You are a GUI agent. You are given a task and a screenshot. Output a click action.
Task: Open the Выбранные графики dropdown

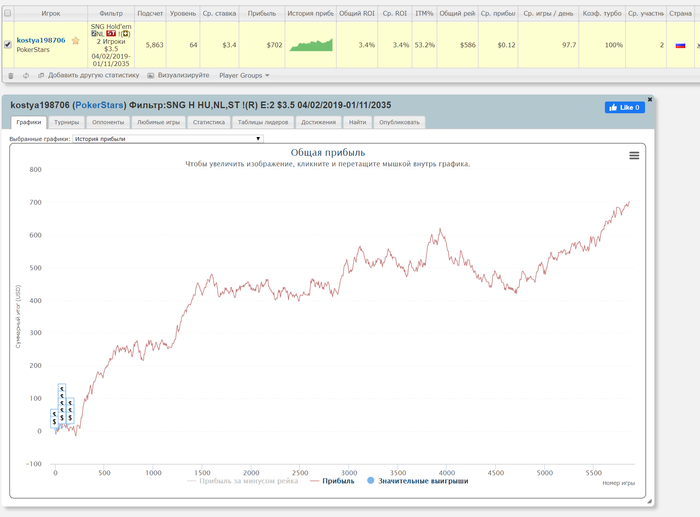pos(168,139)
